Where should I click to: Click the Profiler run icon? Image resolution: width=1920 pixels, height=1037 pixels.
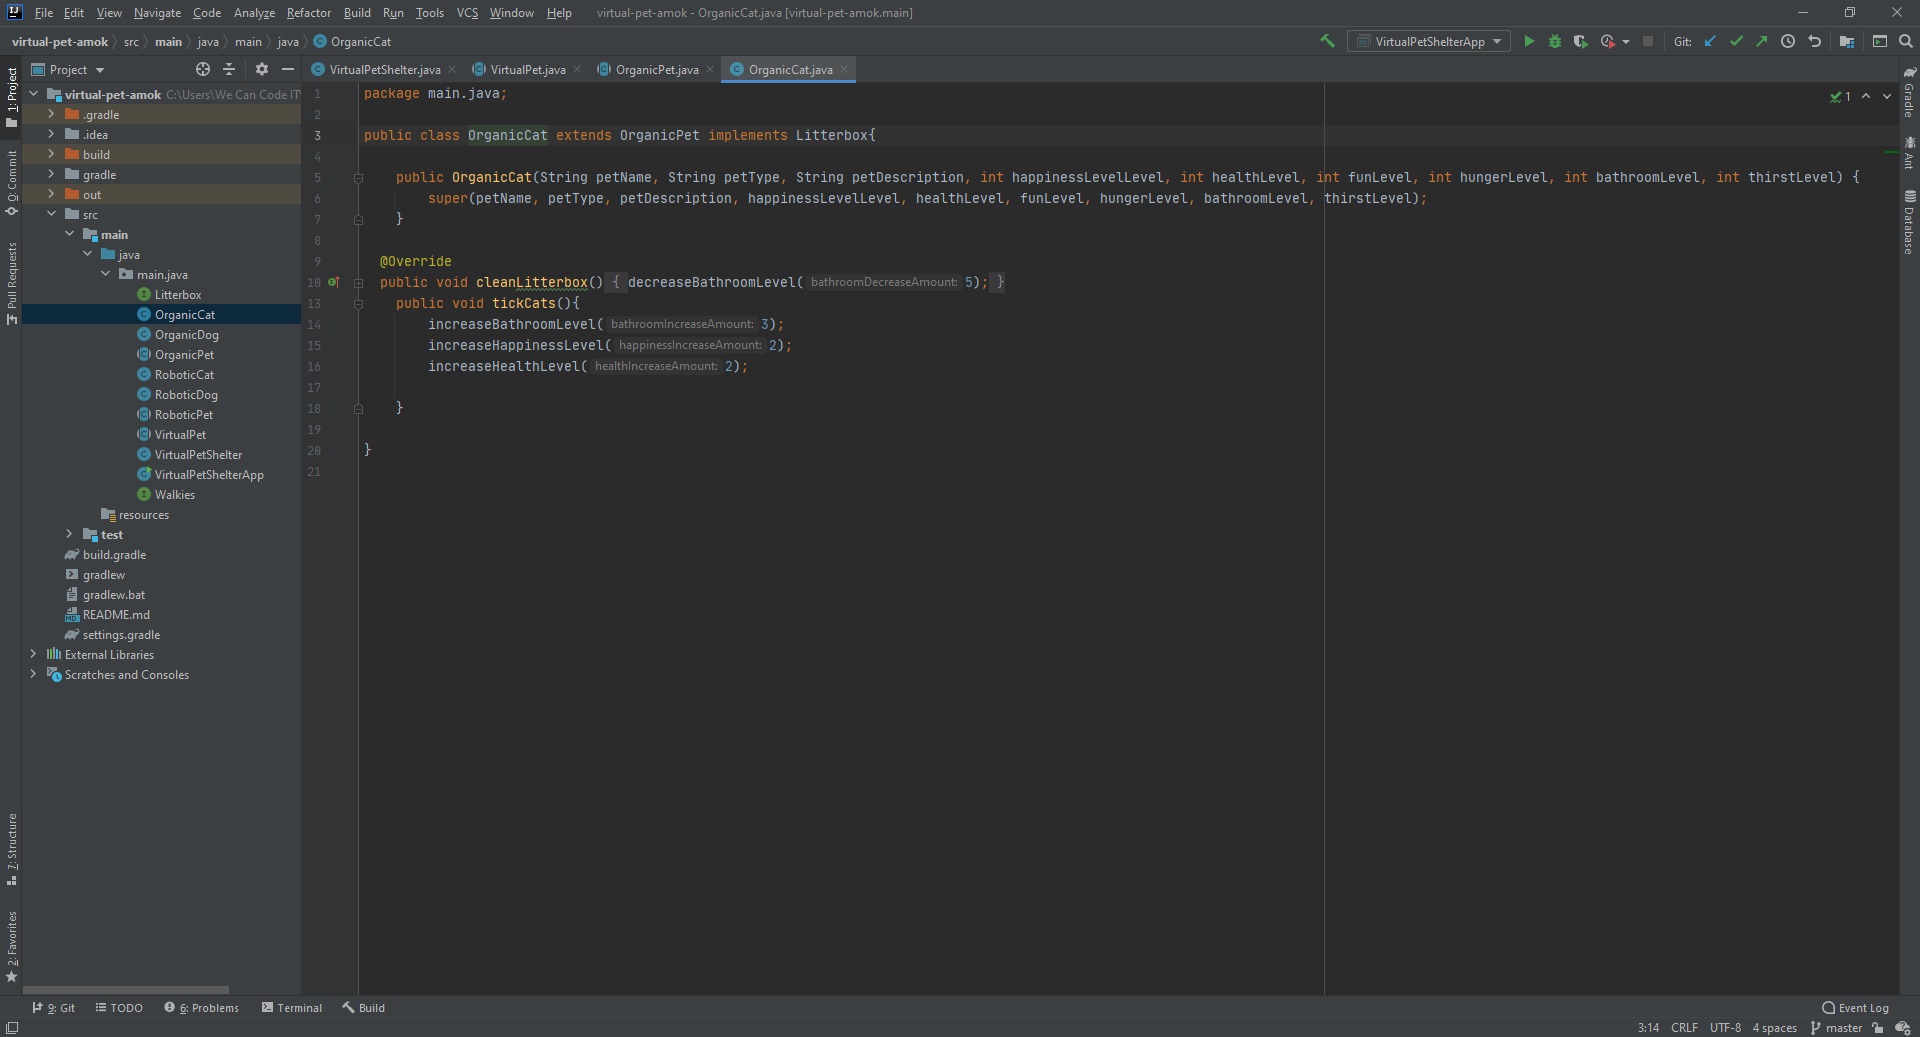(1607, 41)
